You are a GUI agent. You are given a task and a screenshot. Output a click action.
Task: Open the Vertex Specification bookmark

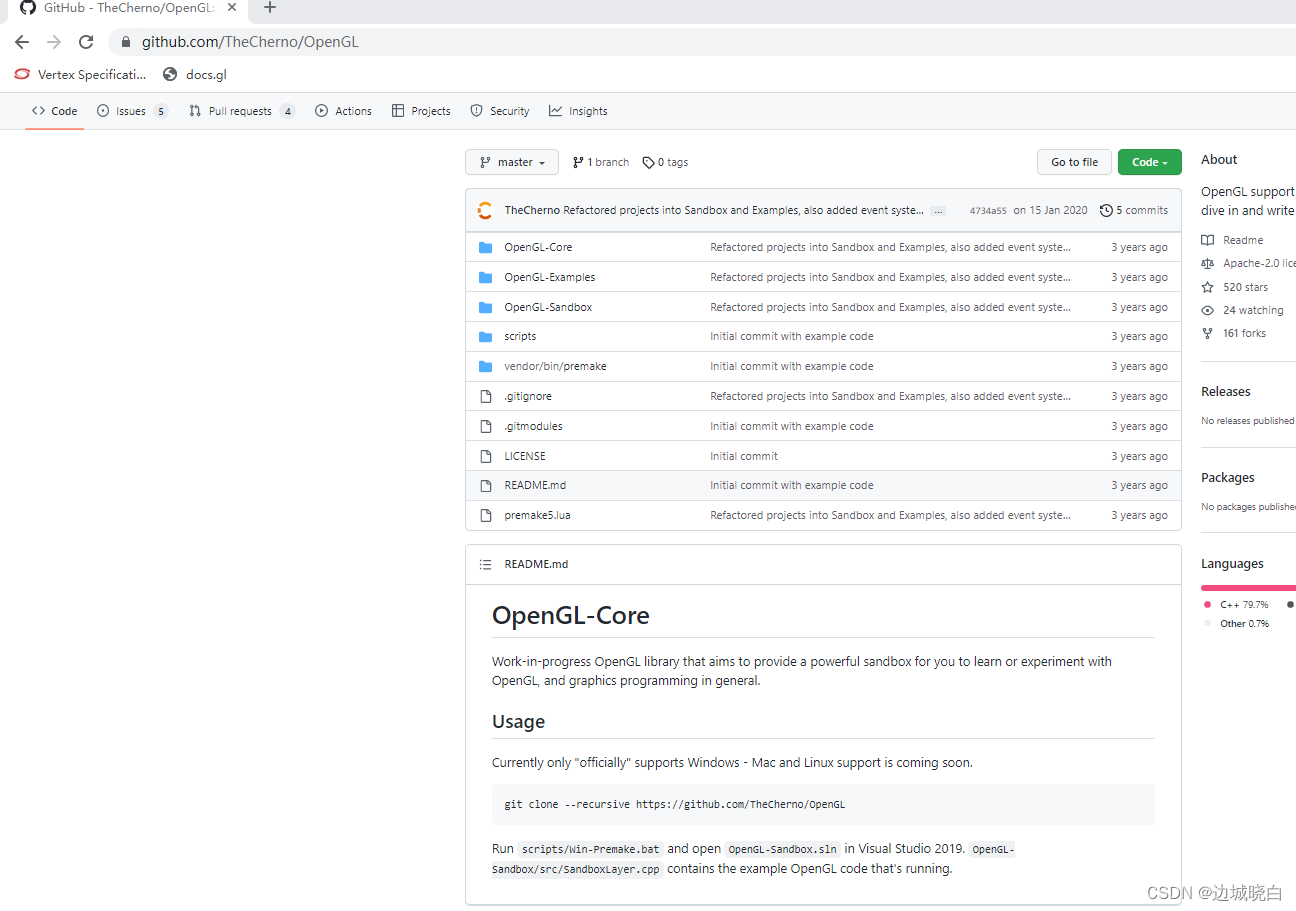point(80,74)
